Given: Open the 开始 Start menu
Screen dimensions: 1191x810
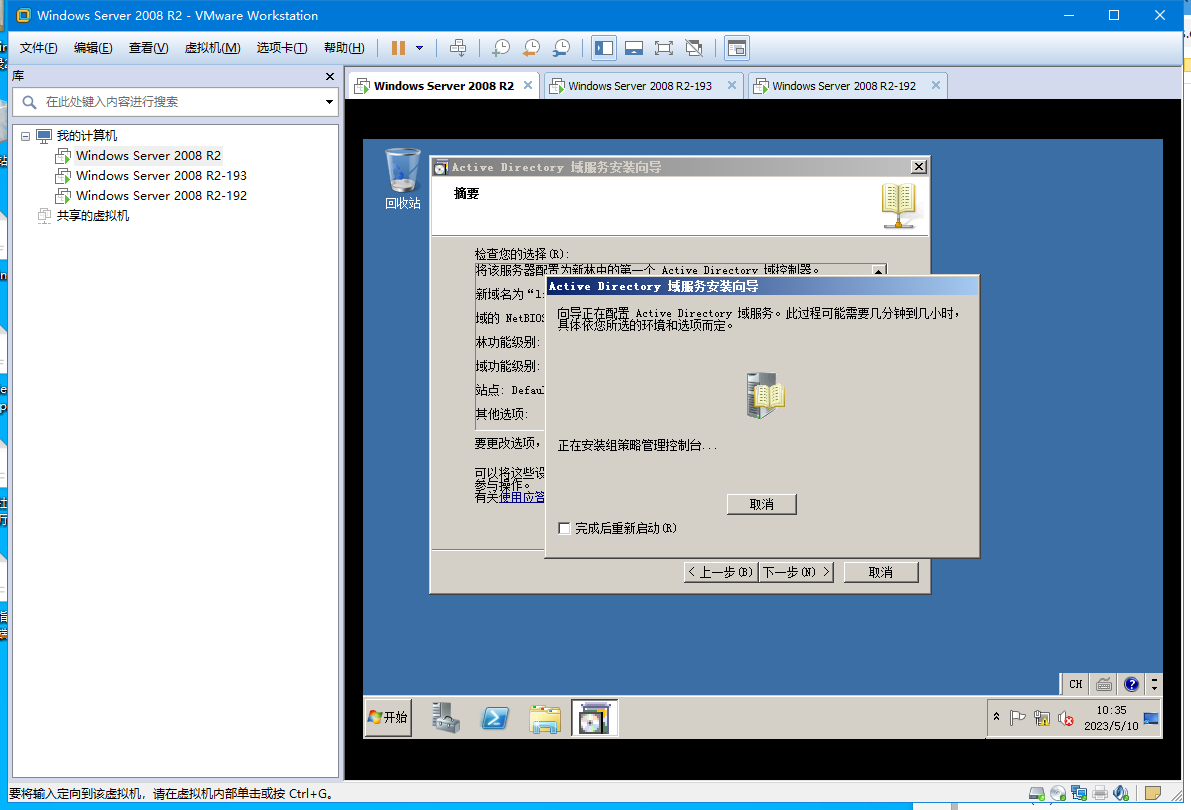Looking at the screenshot, I should (388, 717).
